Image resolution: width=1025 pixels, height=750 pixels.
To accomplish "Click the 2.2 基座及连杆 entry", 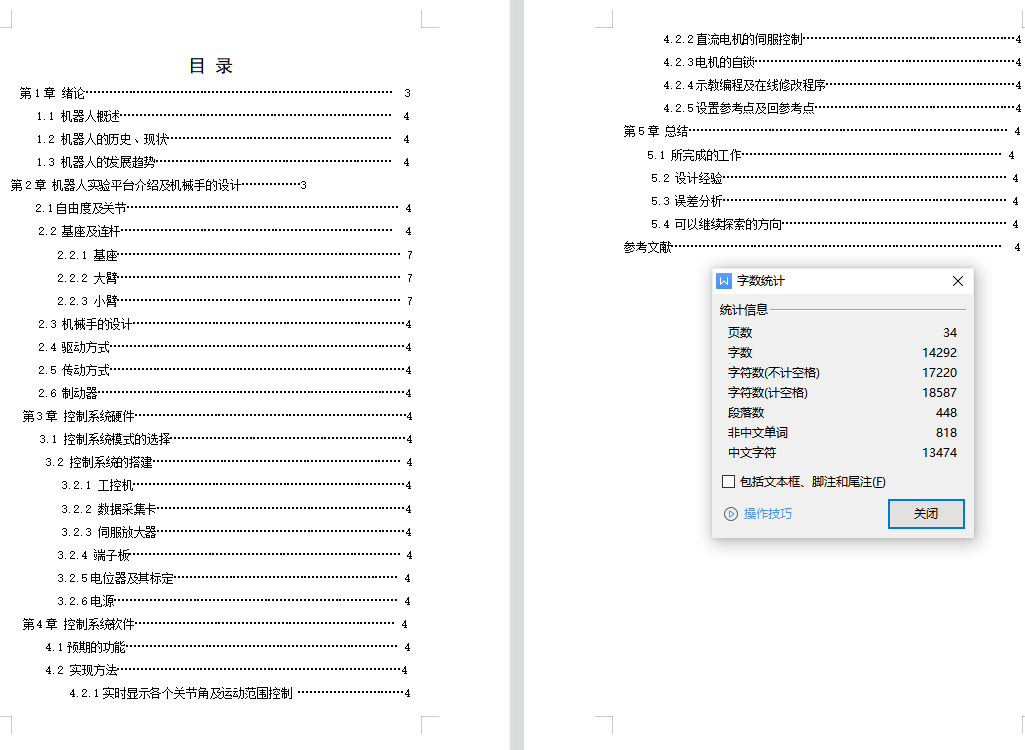I will click(x=224, y=231).
